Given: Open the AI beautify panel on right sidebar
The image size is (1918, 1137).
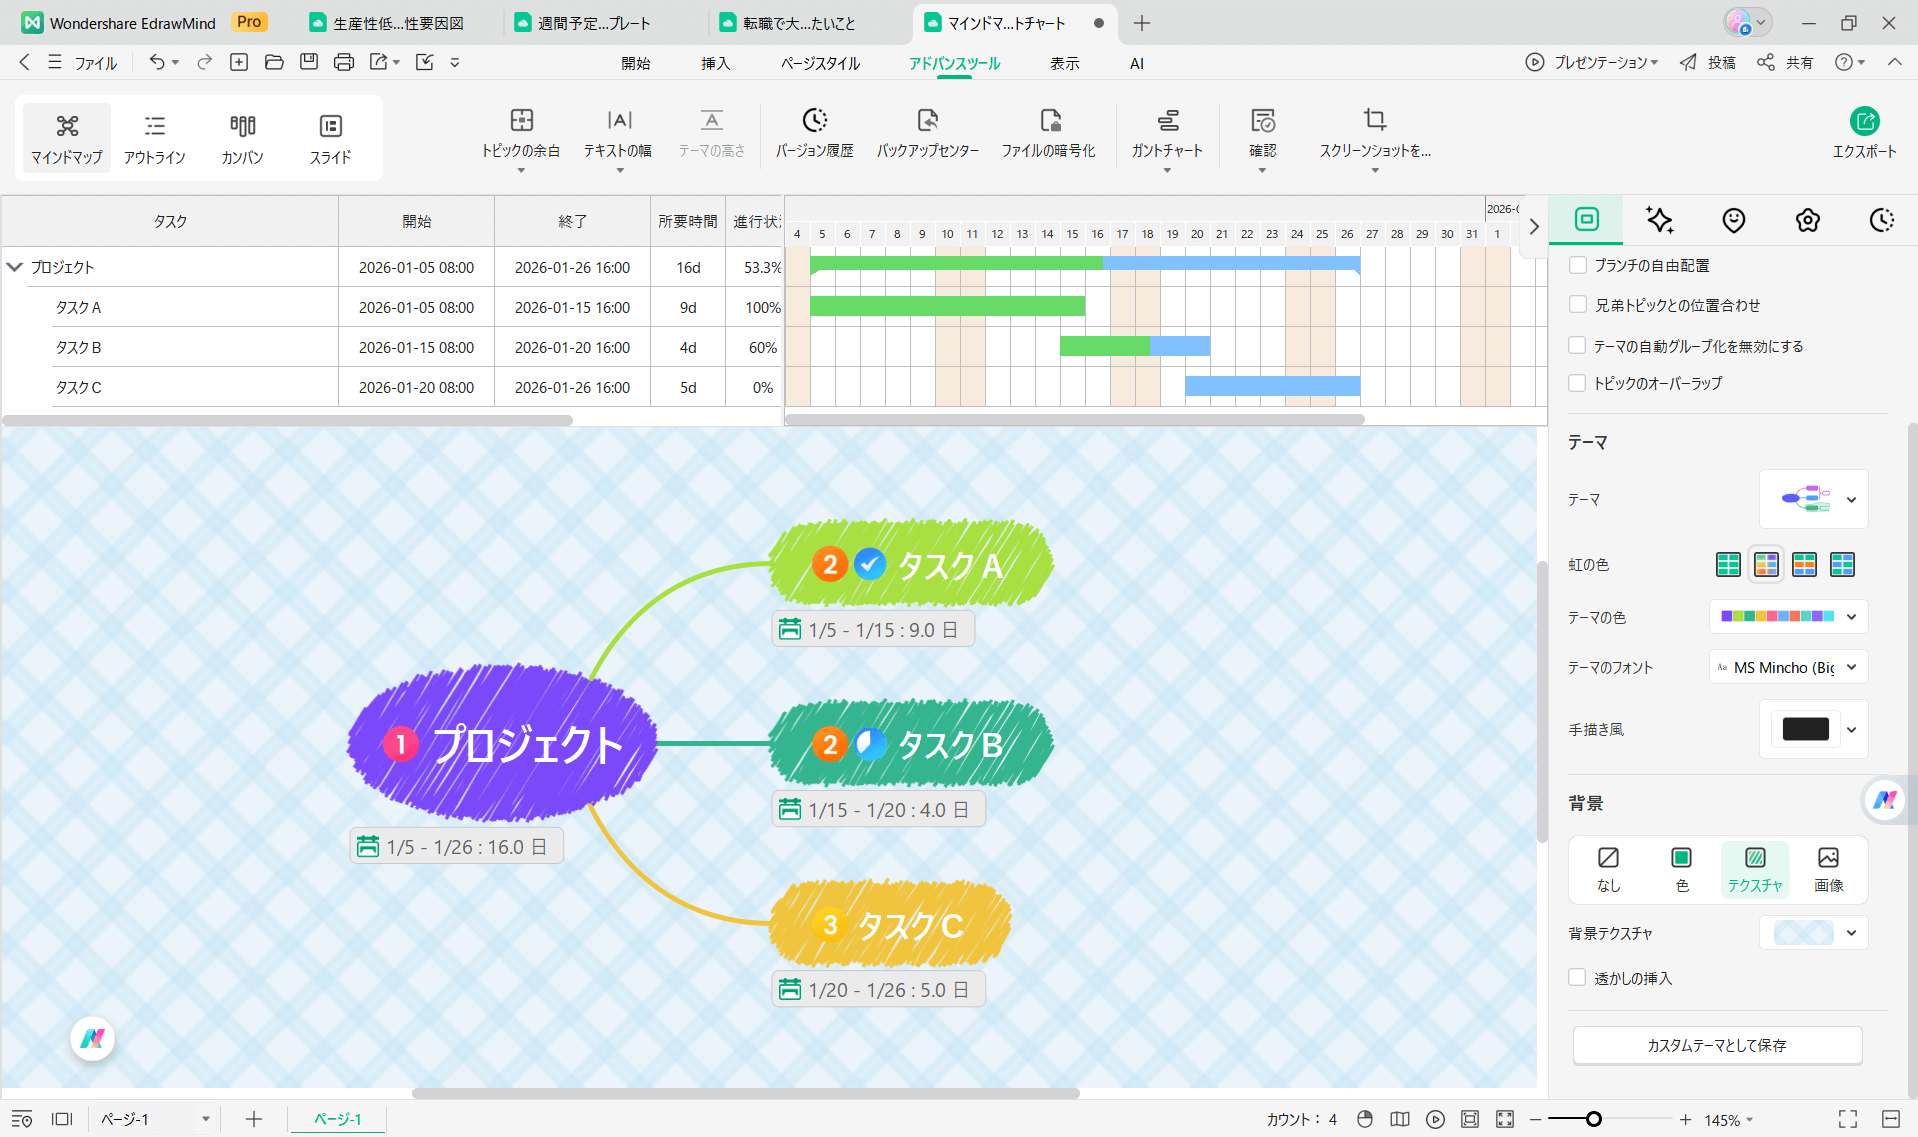Looking at the screenshot, I should point(1659,220).
